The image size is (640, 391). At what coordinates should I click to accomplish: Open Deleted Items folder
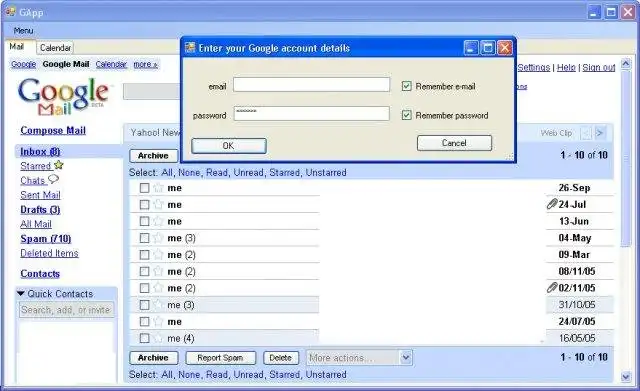[49, 253]
